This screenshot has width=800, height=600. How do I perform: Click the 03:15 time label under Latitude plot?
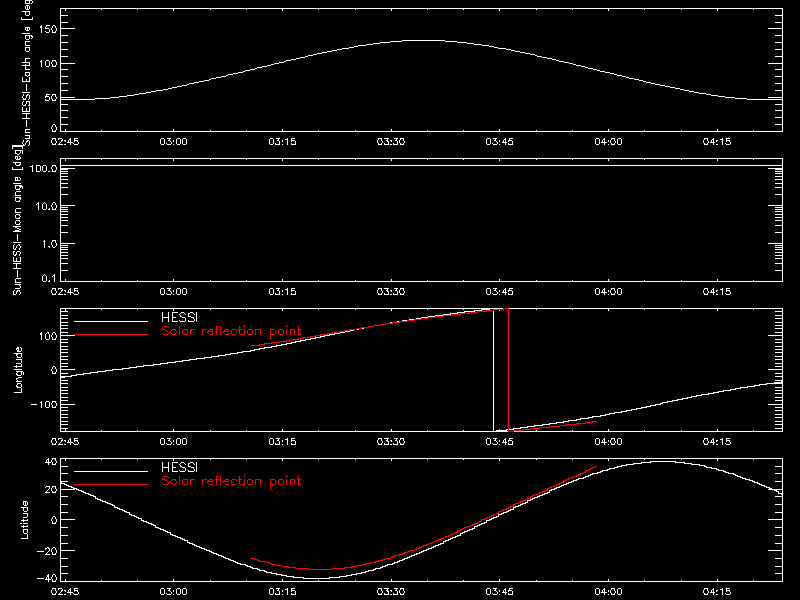click(x=282, y=592)
